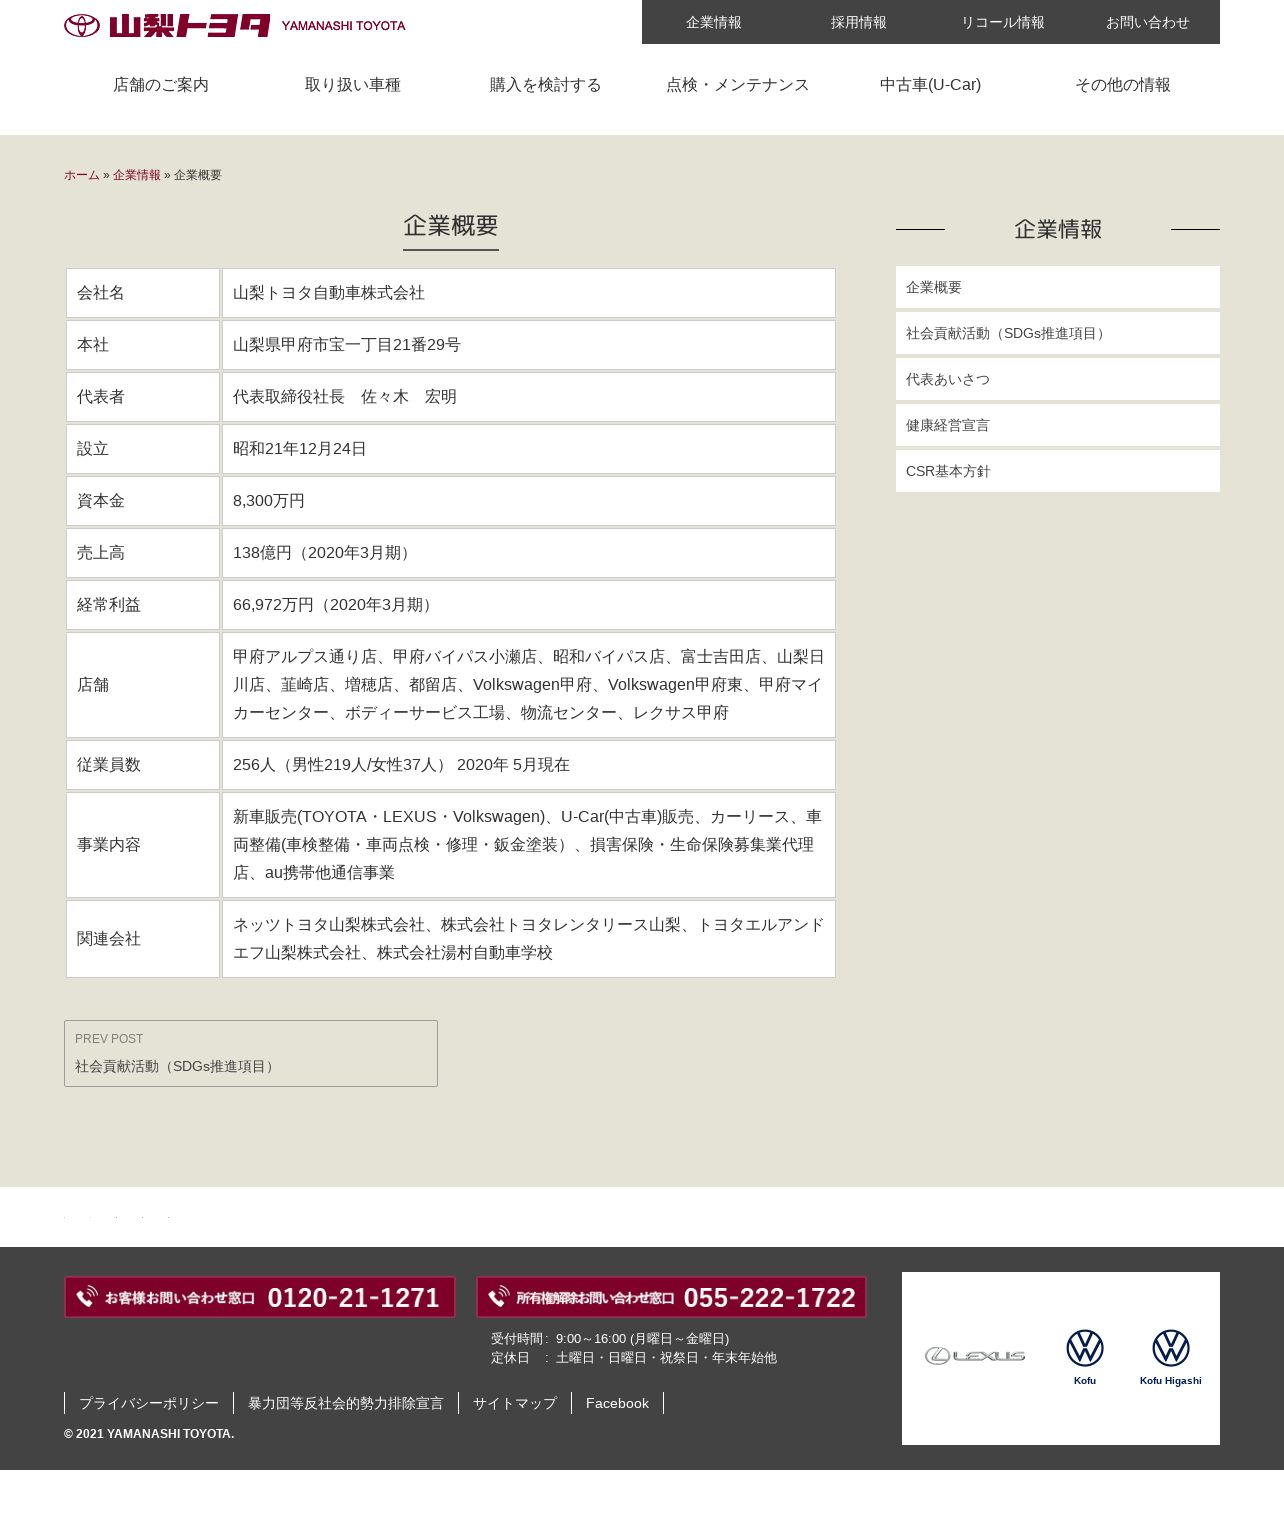
Task: Click the 店舗 row label
Action: [143, 685]
